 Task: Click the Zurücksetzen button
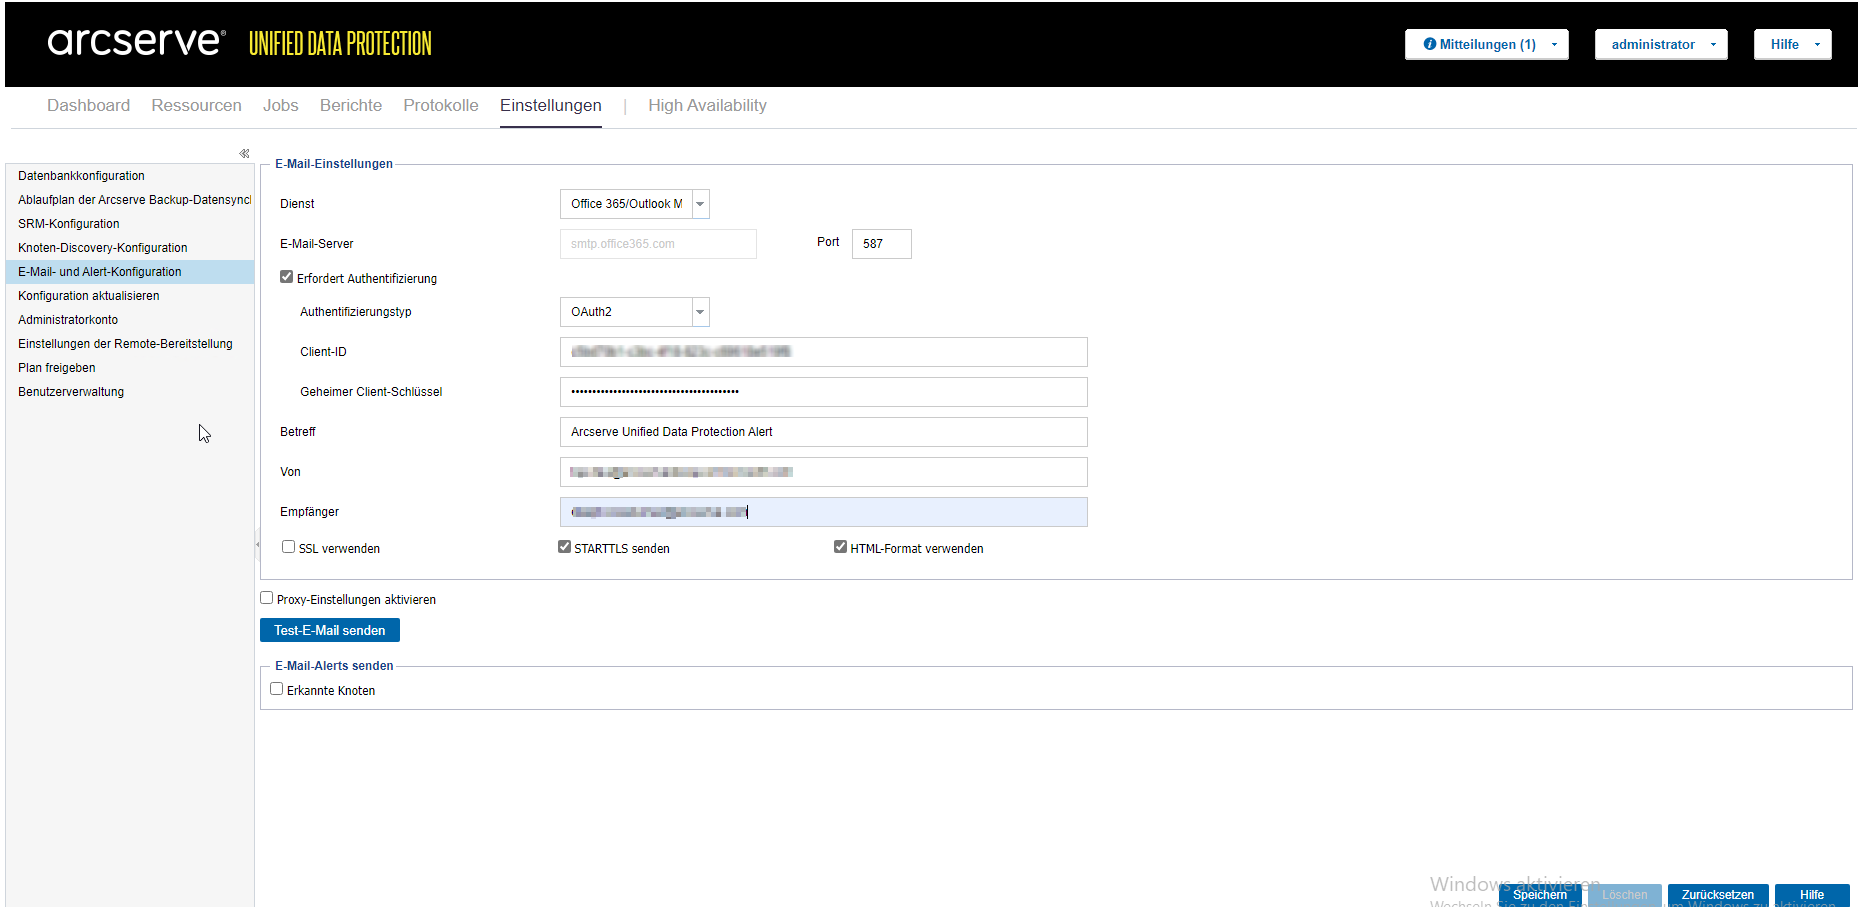coord(1718,895)
